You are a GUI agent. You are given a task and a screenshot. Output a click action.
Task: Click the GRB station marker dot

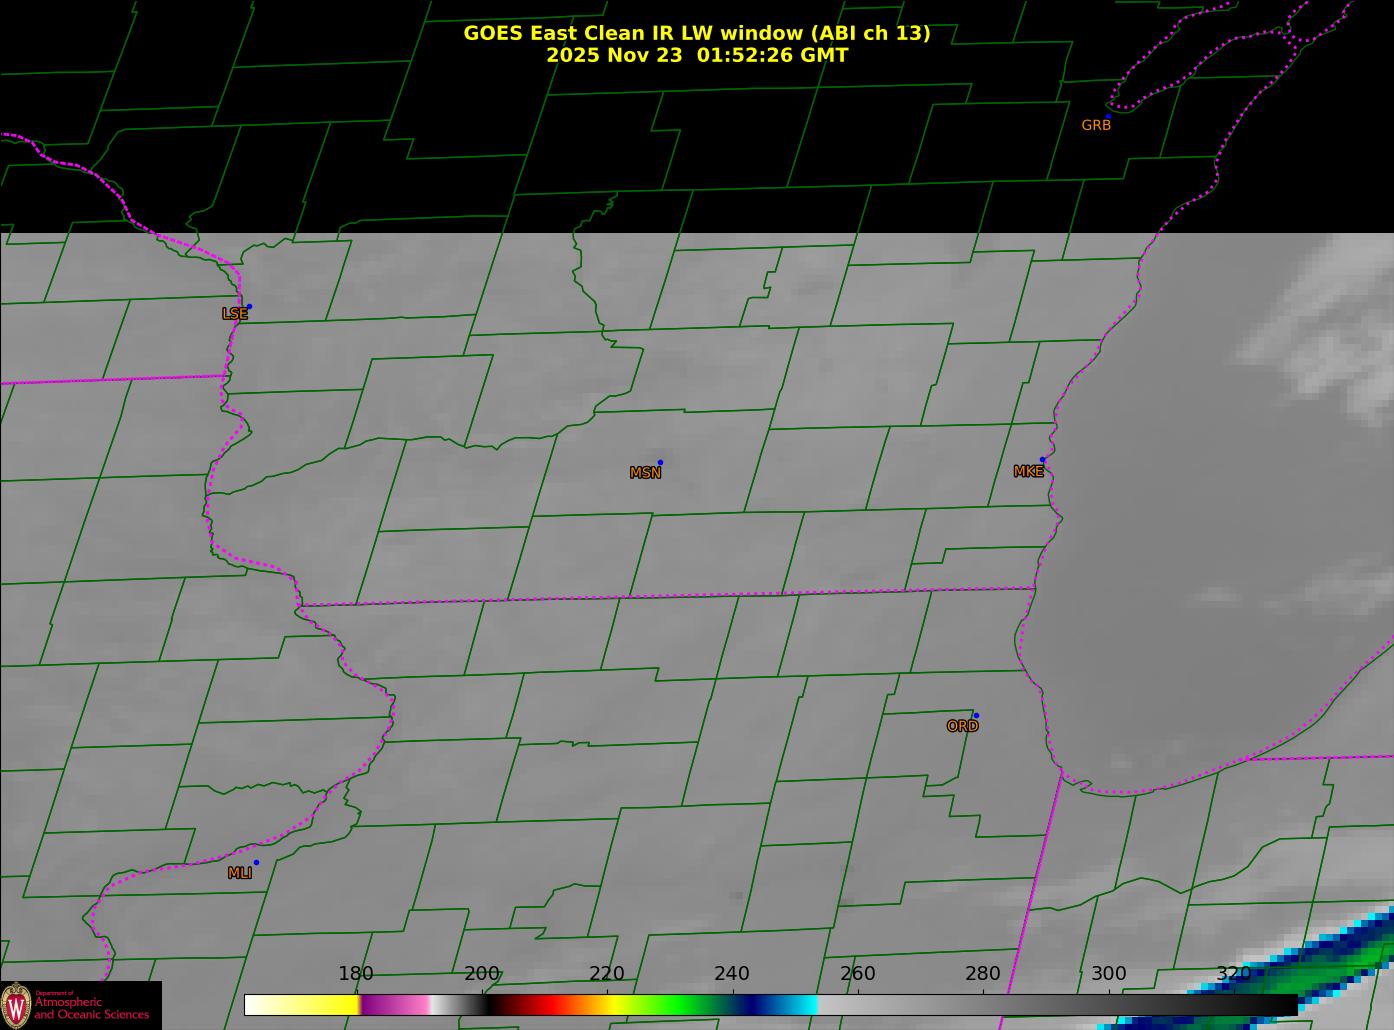click(1108, 116)
